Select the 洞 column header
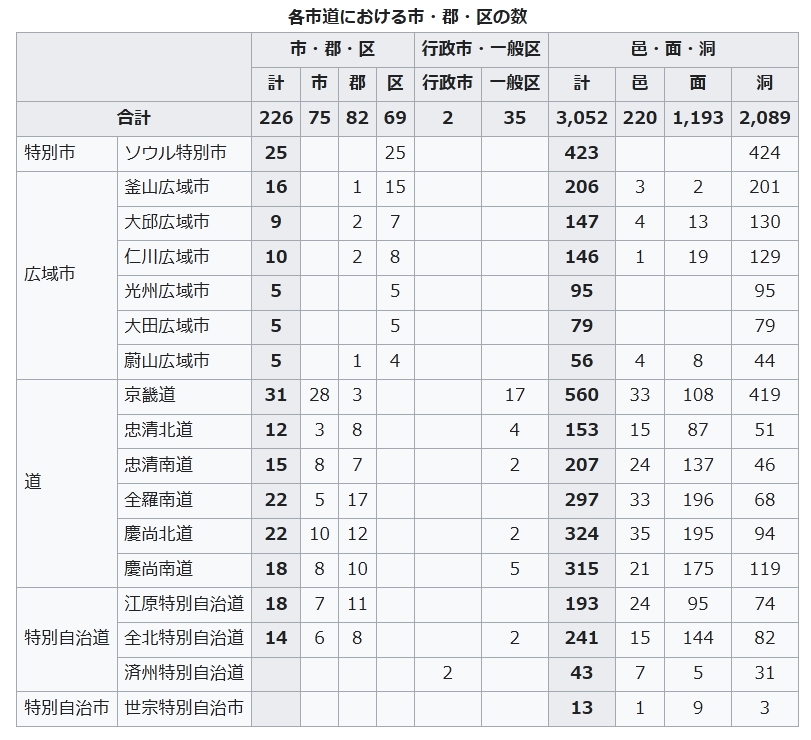The image size is (811, 740). click(765, 83)
